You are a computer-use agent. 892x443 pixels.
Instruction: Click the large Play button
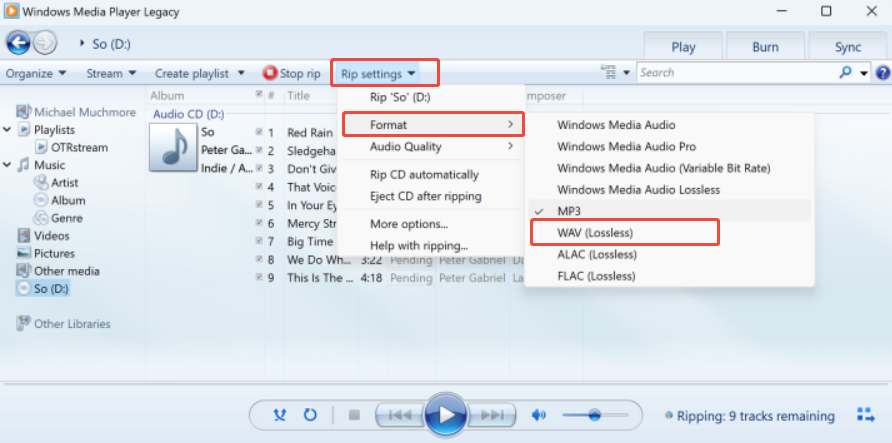pos(446,415)
